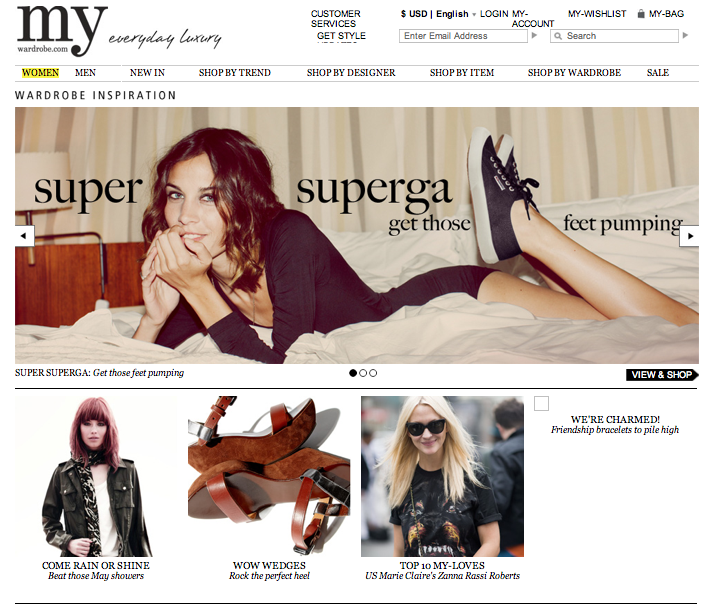Select the second carousel dot
The height and width of the screenshot is (613, 715).
(363, 373)
